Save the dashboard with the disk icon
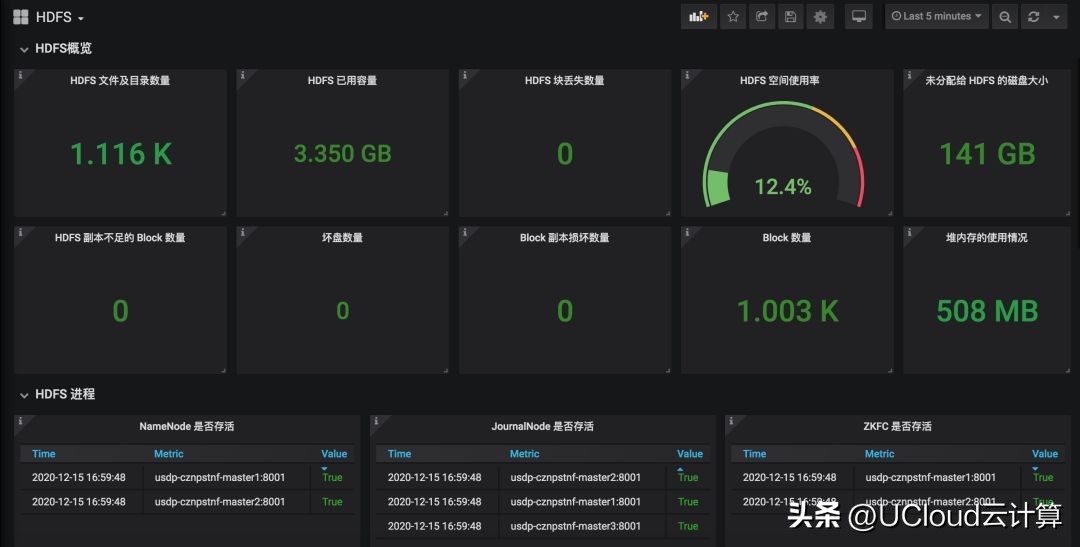The height and width of the screenshot is (547, 1080). [791, 17]
